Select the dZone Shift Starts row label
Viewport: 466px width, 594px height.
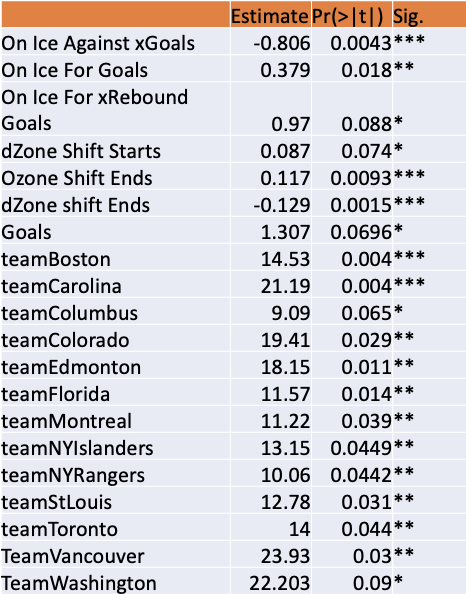click(81, 151)
